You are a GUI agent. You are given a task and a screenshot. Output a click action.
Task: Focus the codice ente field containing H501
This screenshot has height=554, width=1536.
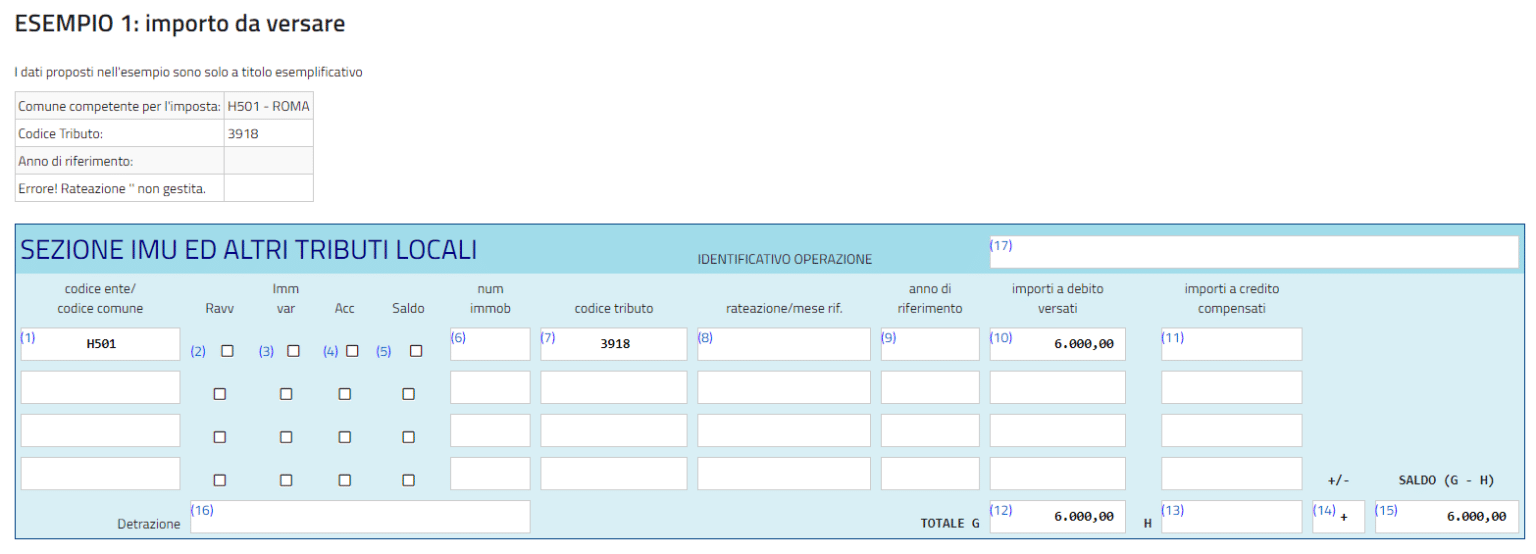(x=100, y=344)
